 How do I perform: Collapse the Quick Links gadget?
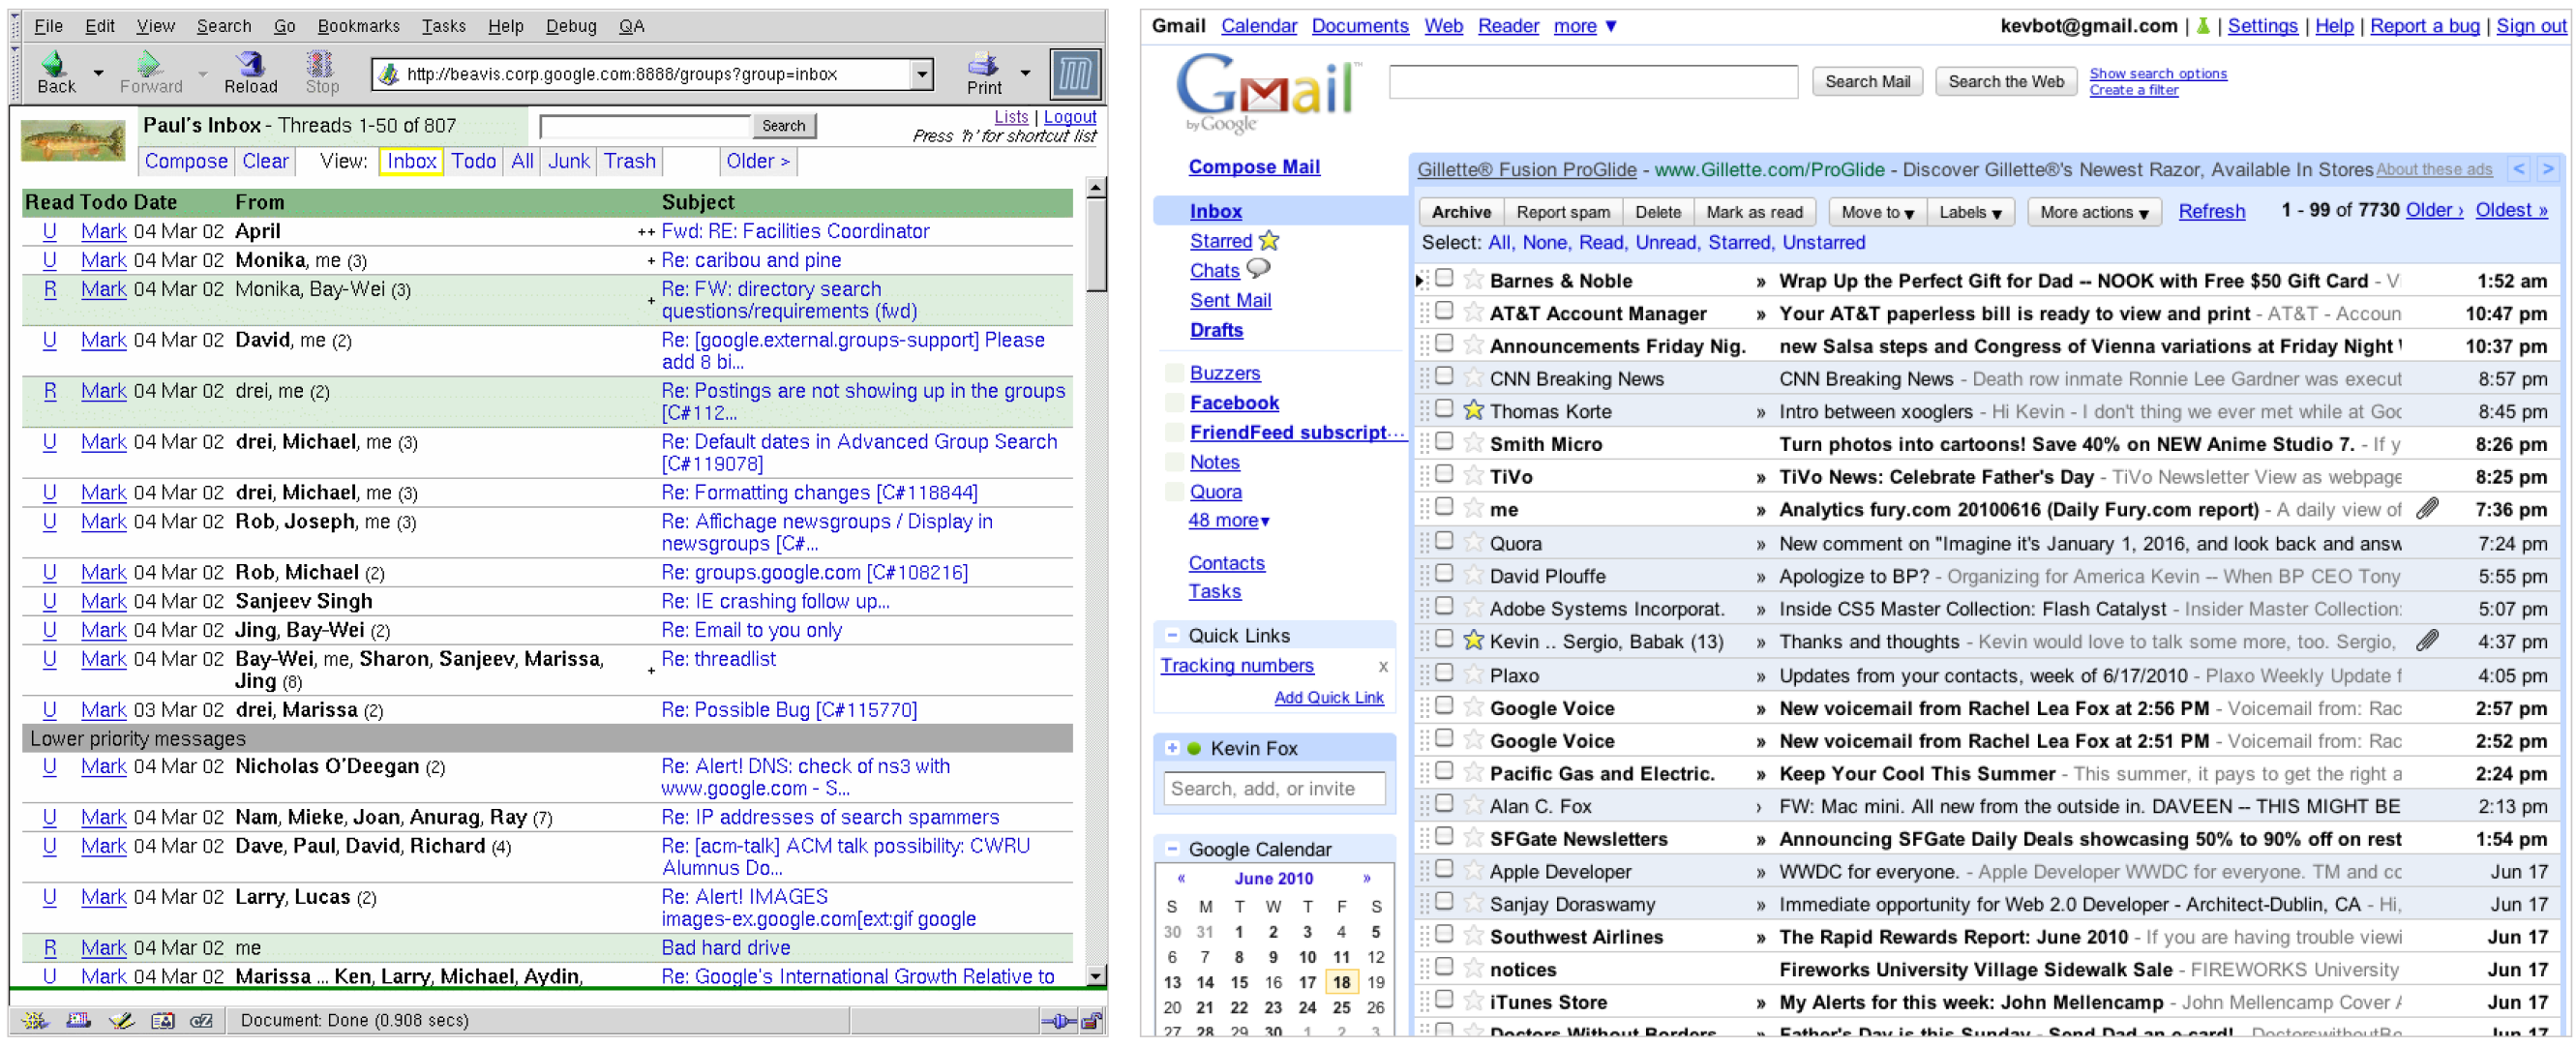[x=1171, y=635]
